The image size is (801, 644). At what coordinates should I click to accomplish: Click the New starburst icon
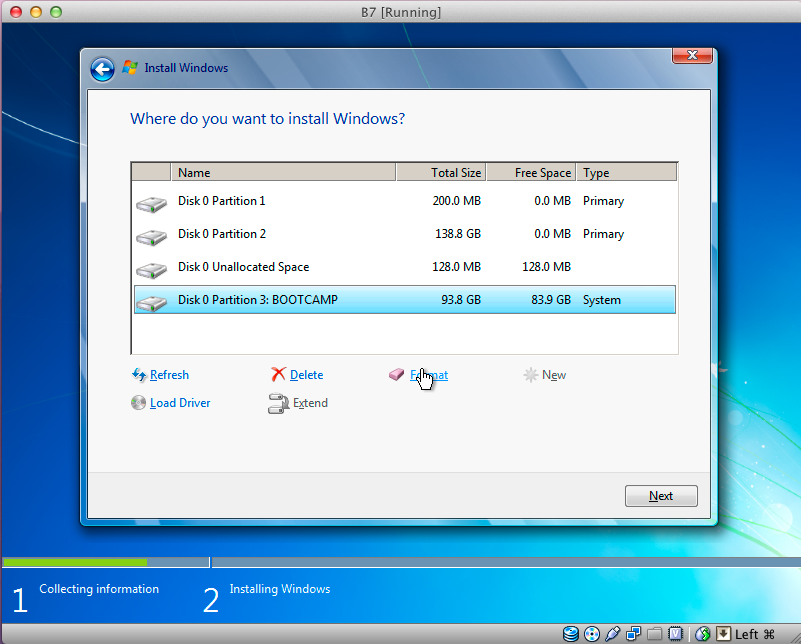(x=531, y=375)
